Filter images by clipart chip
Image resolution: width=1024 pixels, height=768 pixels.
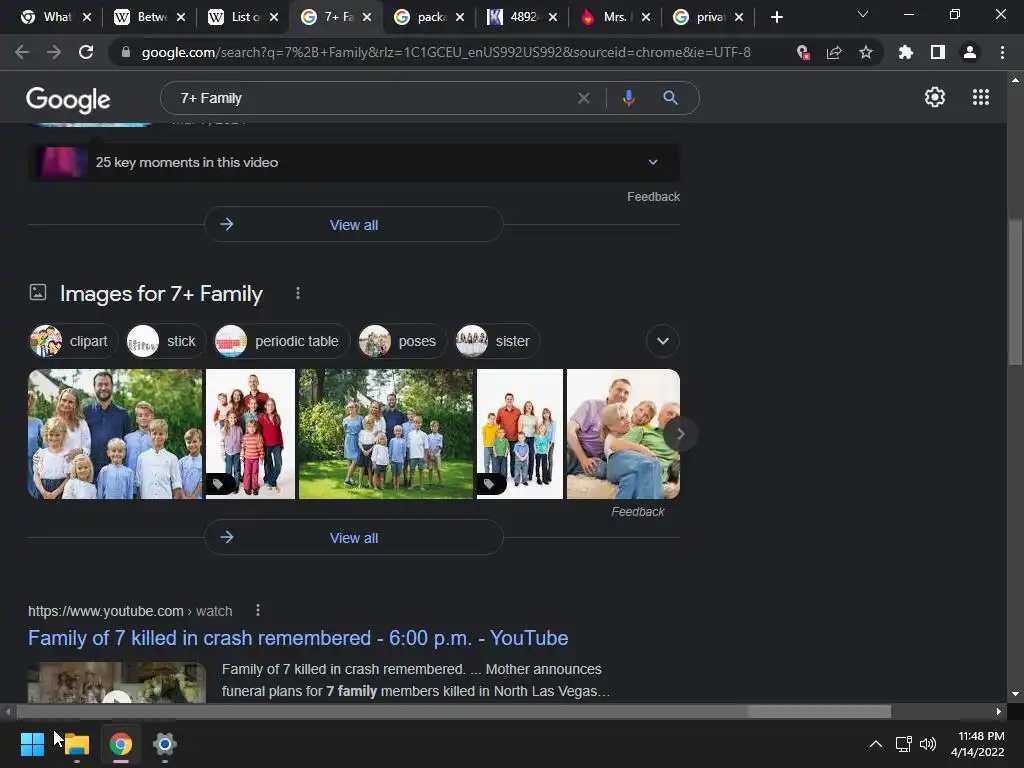click(x=73, y=341)
